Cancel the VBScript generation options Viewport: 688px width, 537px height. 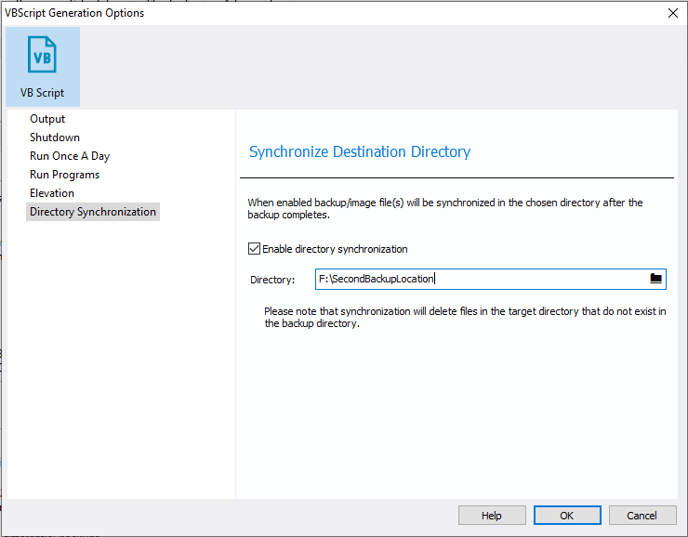point(642,515)
